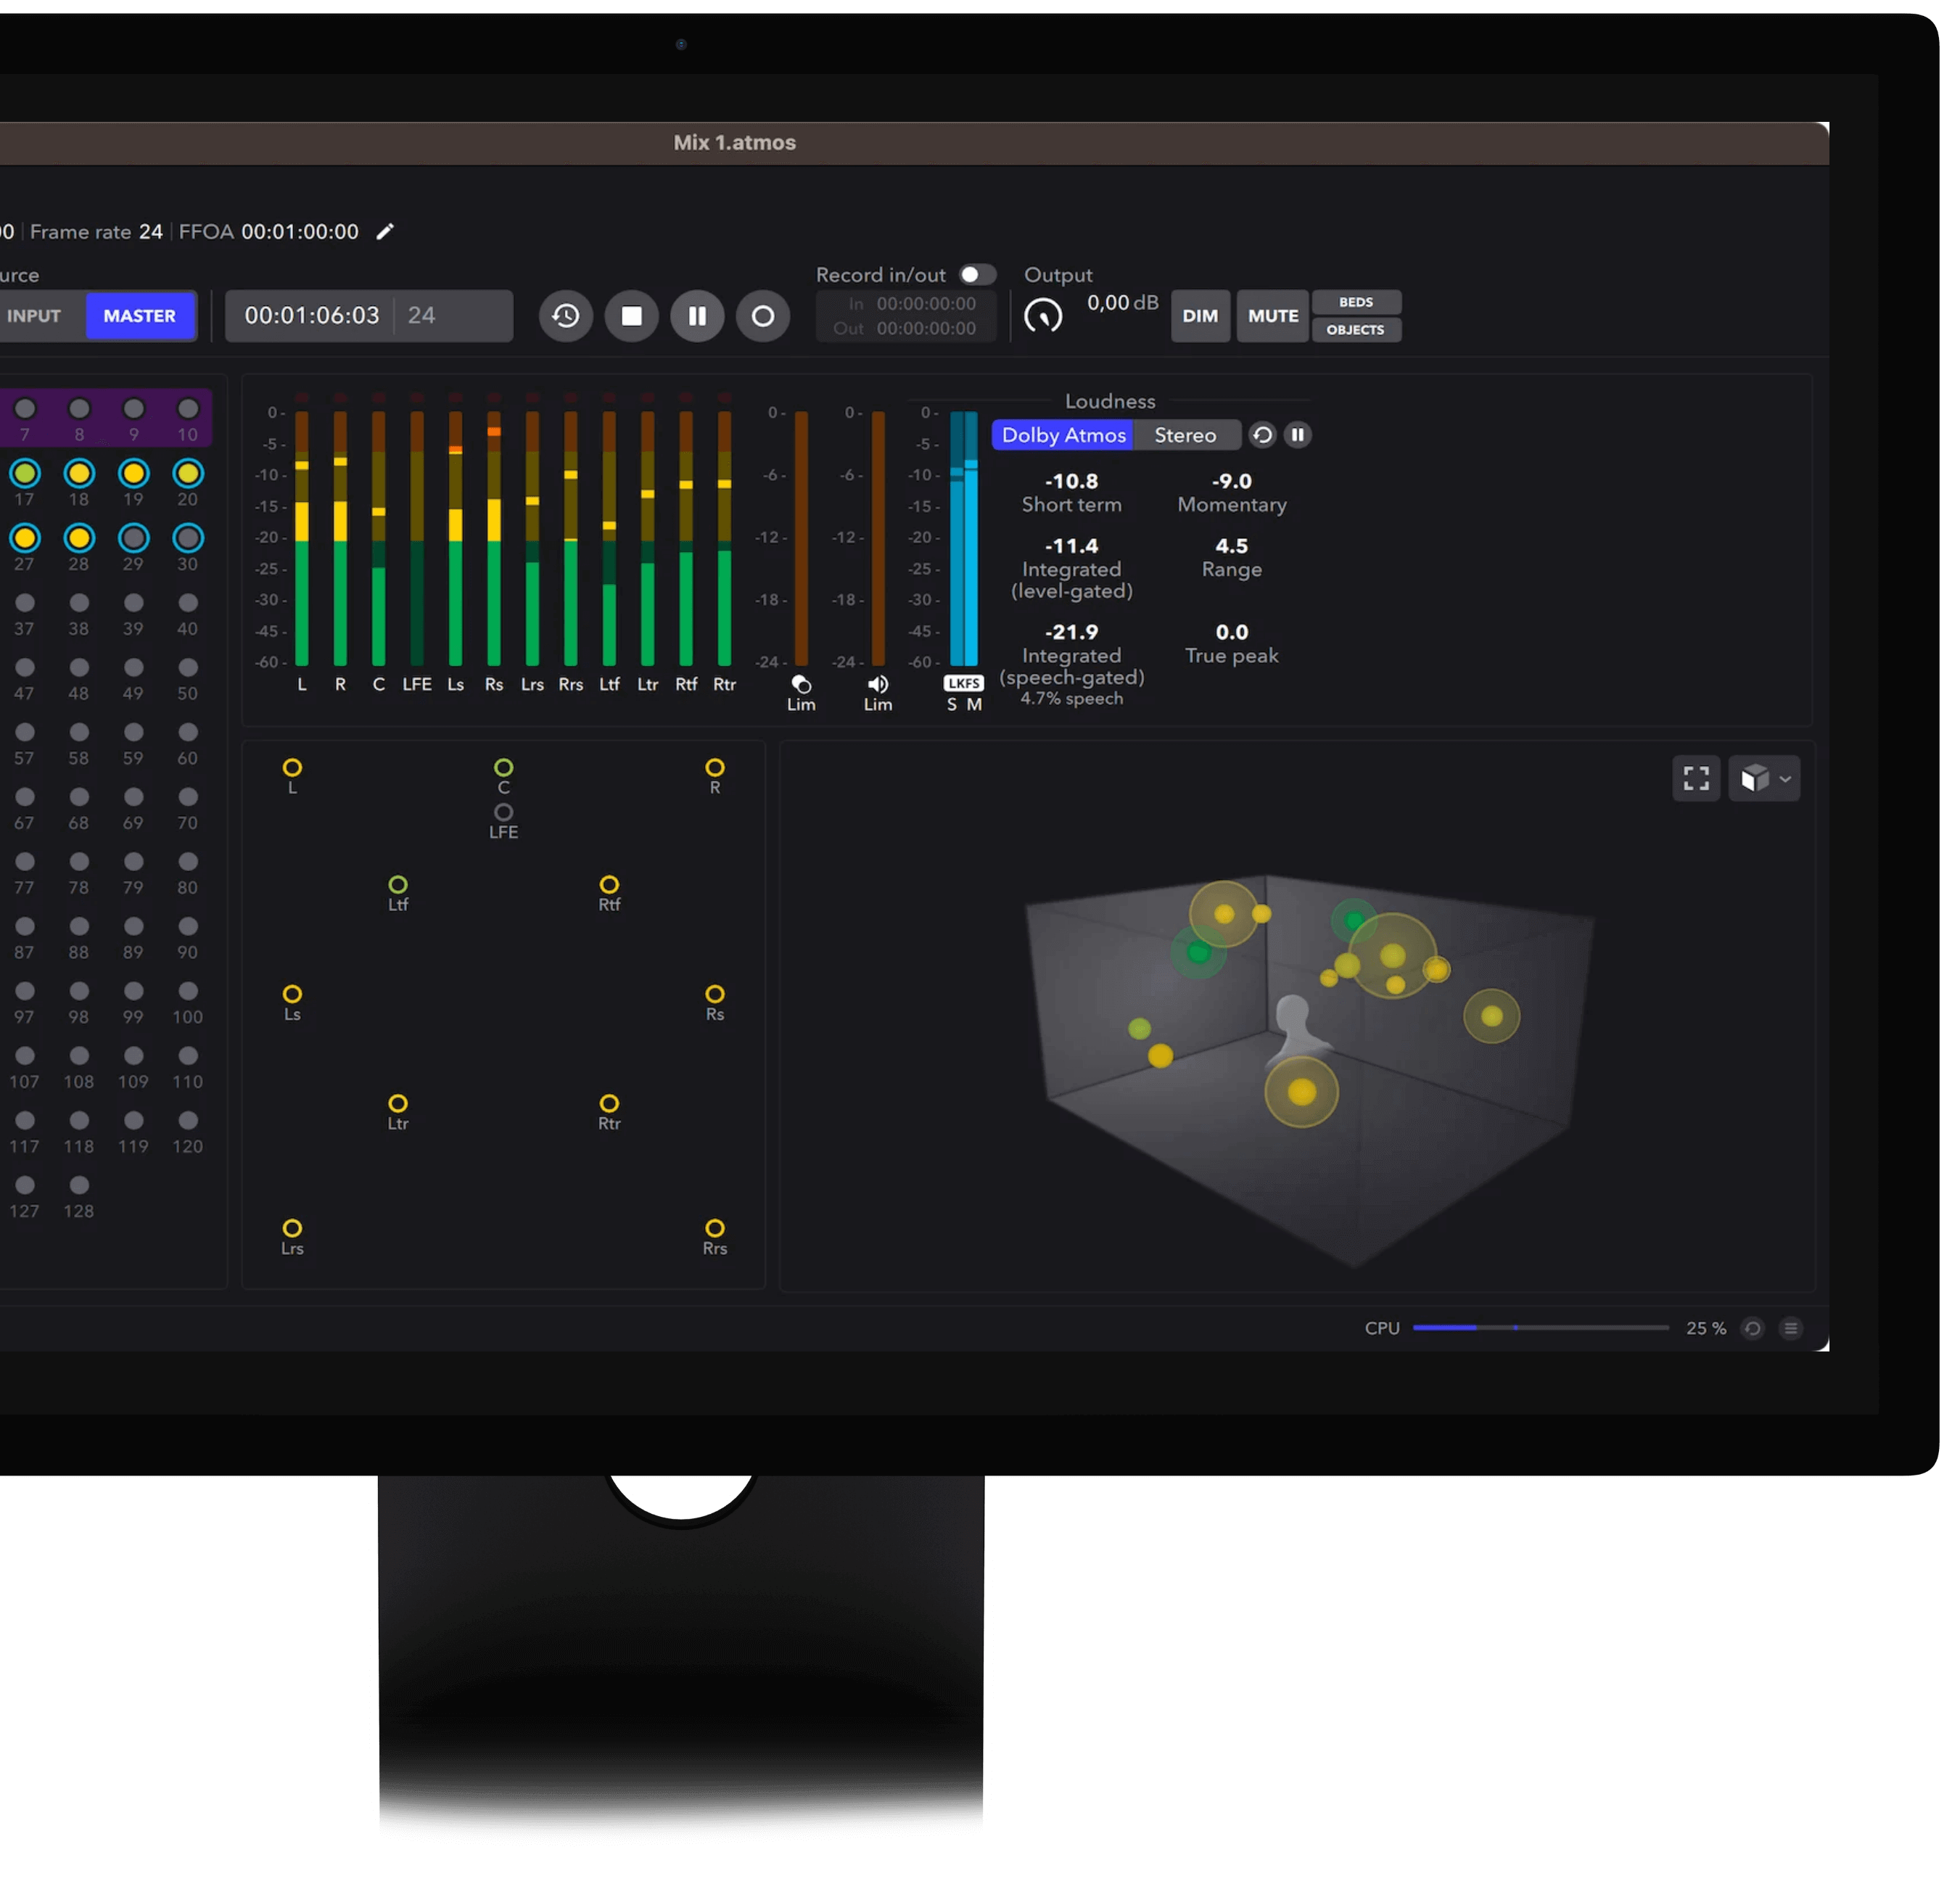
Task: Pause playback with the pause button
Action: click(x=697, y=316)
